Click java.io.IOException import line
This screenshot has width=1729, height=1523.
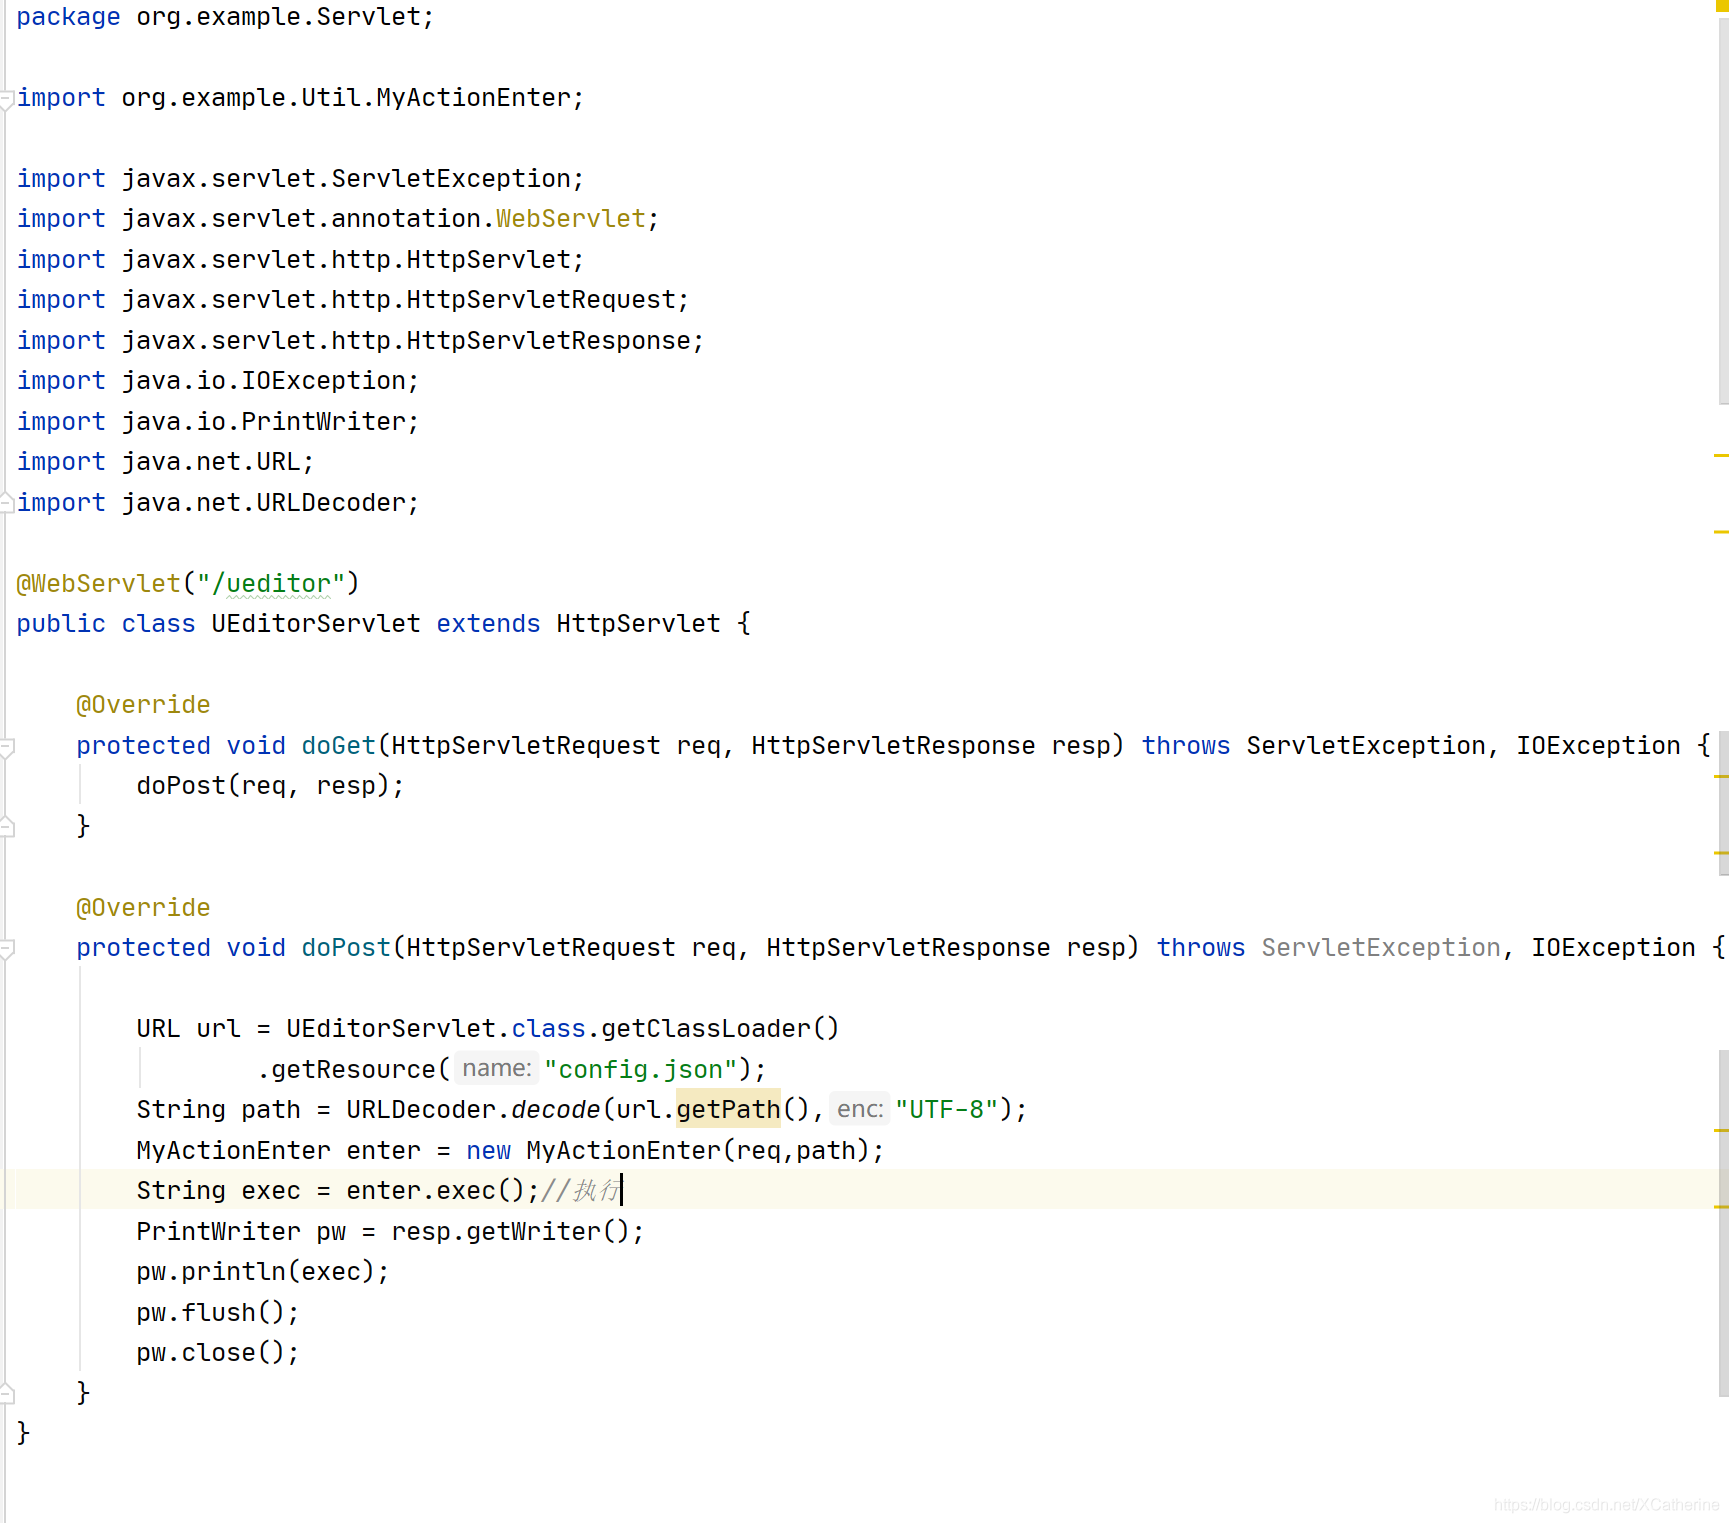pyautogui.click(x=218, y=381)
